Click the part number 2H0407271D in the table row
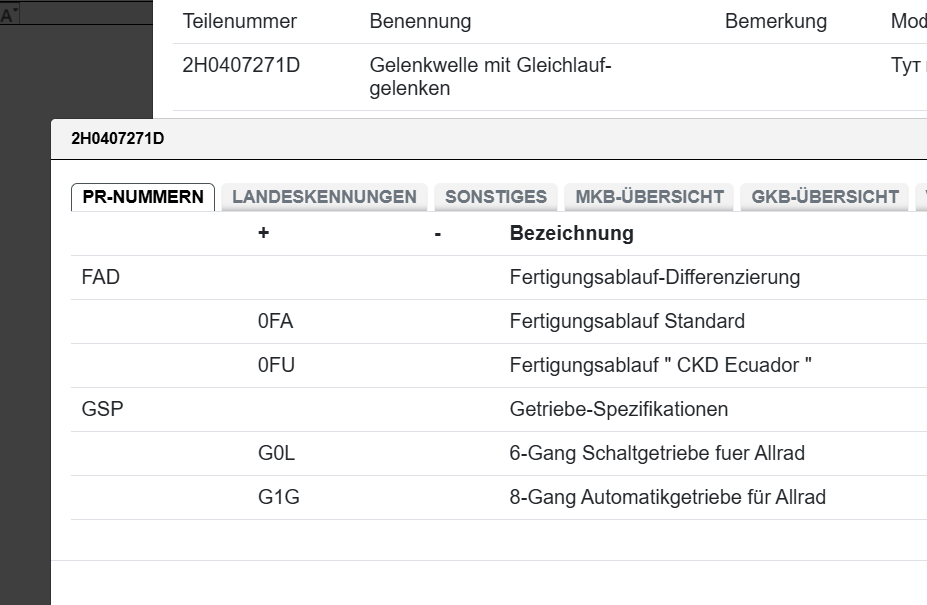Image resolution: width=927 pixels, height=605 pixels. pos(241,66)
